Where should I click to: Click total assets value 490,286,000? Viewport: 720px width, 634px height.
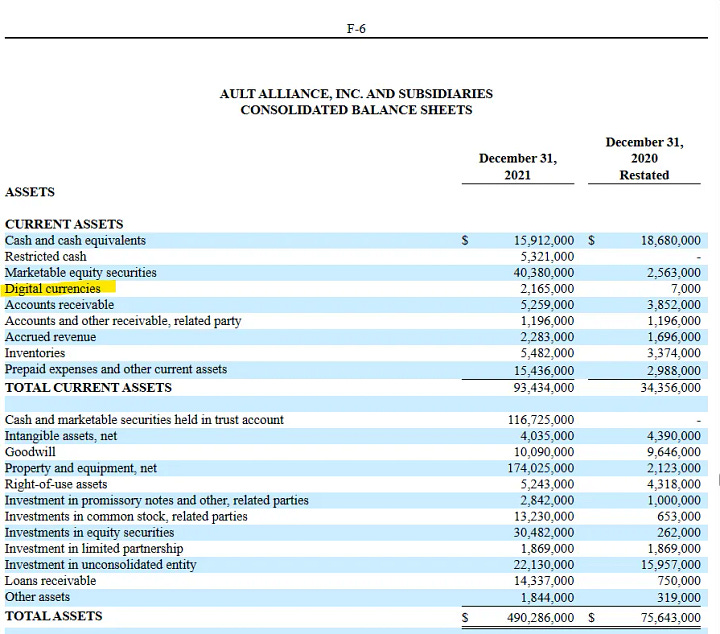(541, 618)
